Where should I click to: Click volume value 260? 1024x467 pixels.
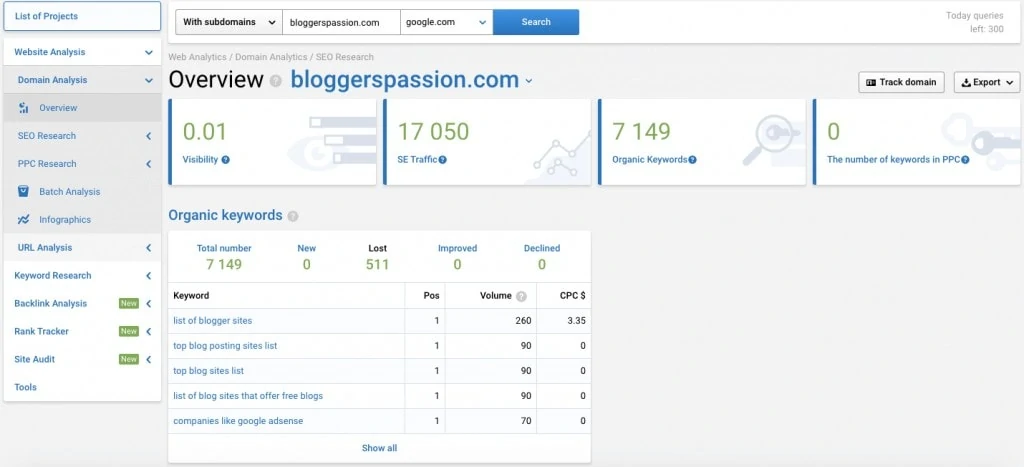coord(524,321)
